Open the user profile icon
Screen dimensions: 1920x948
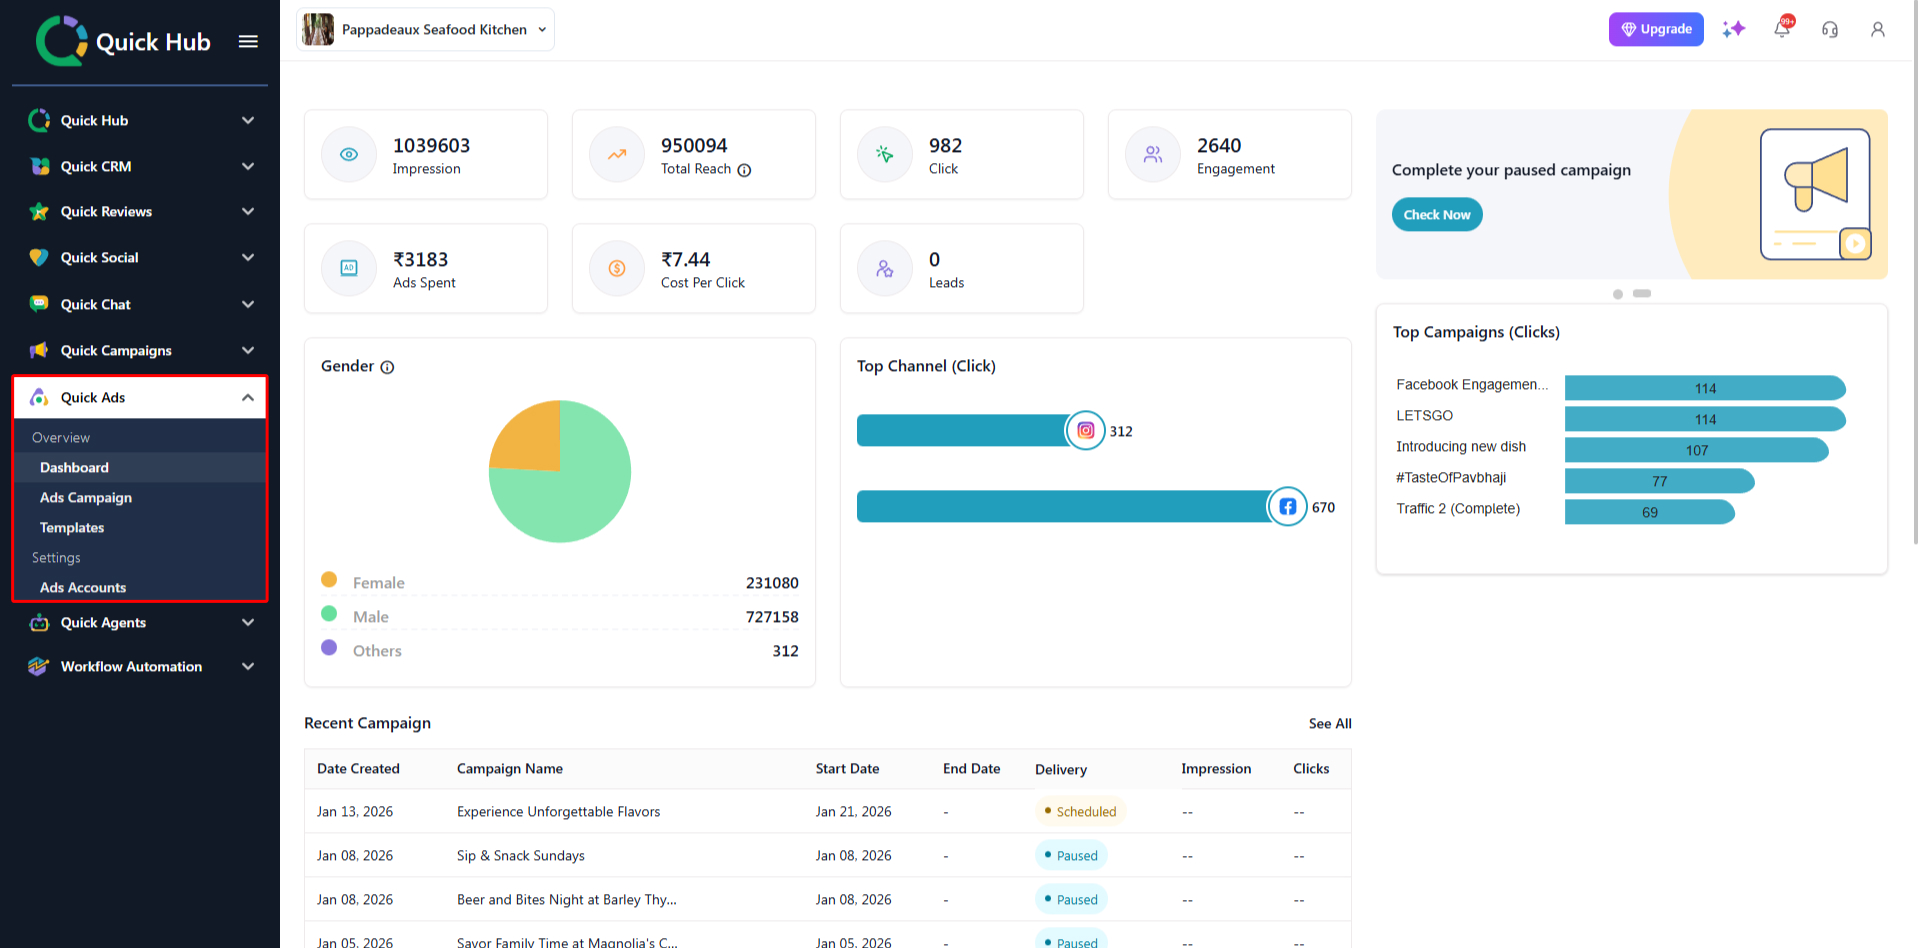(1878, 29)
